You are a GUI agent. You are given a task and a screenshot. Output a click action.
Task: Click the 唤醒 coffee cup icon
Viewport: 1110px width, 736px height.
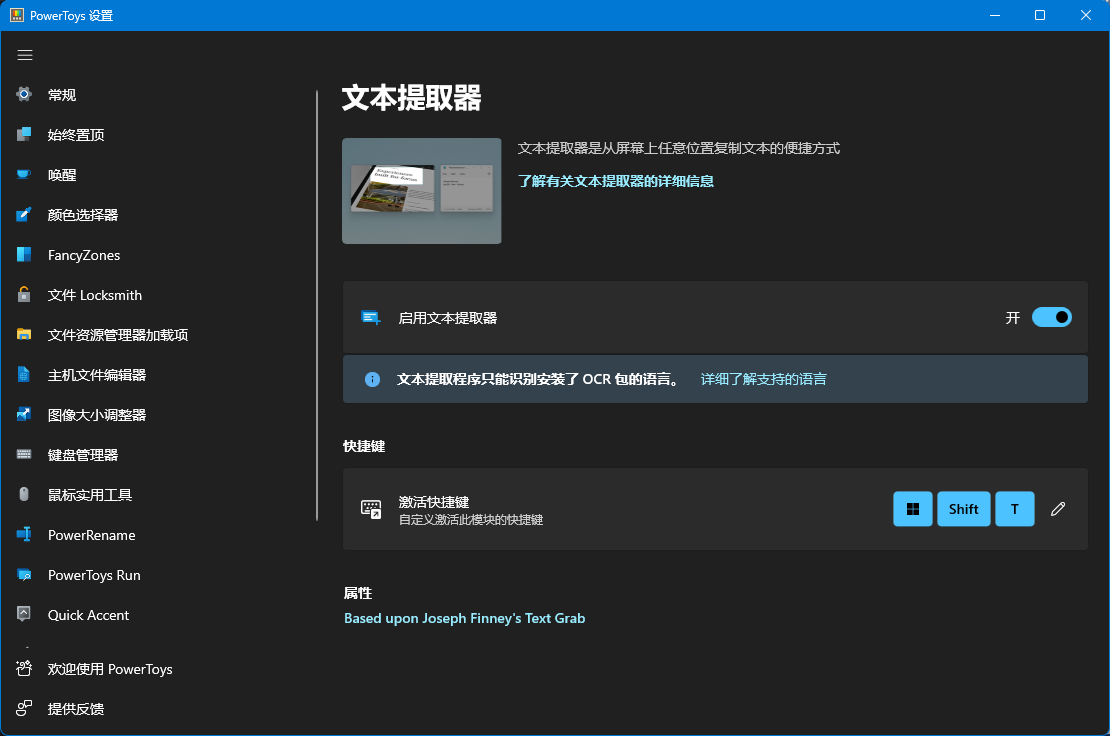click(x=24, y=174)
